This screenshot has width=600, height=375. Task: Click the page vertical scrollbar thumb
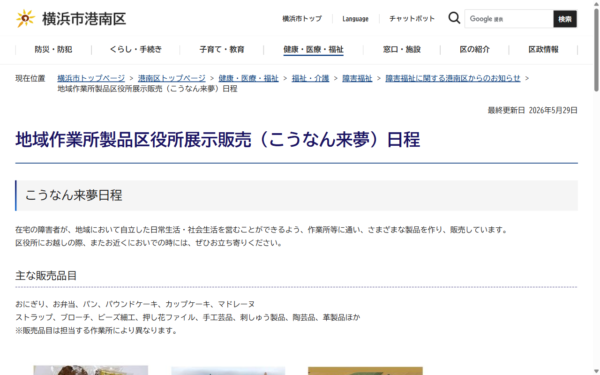[x=596, y=50]
